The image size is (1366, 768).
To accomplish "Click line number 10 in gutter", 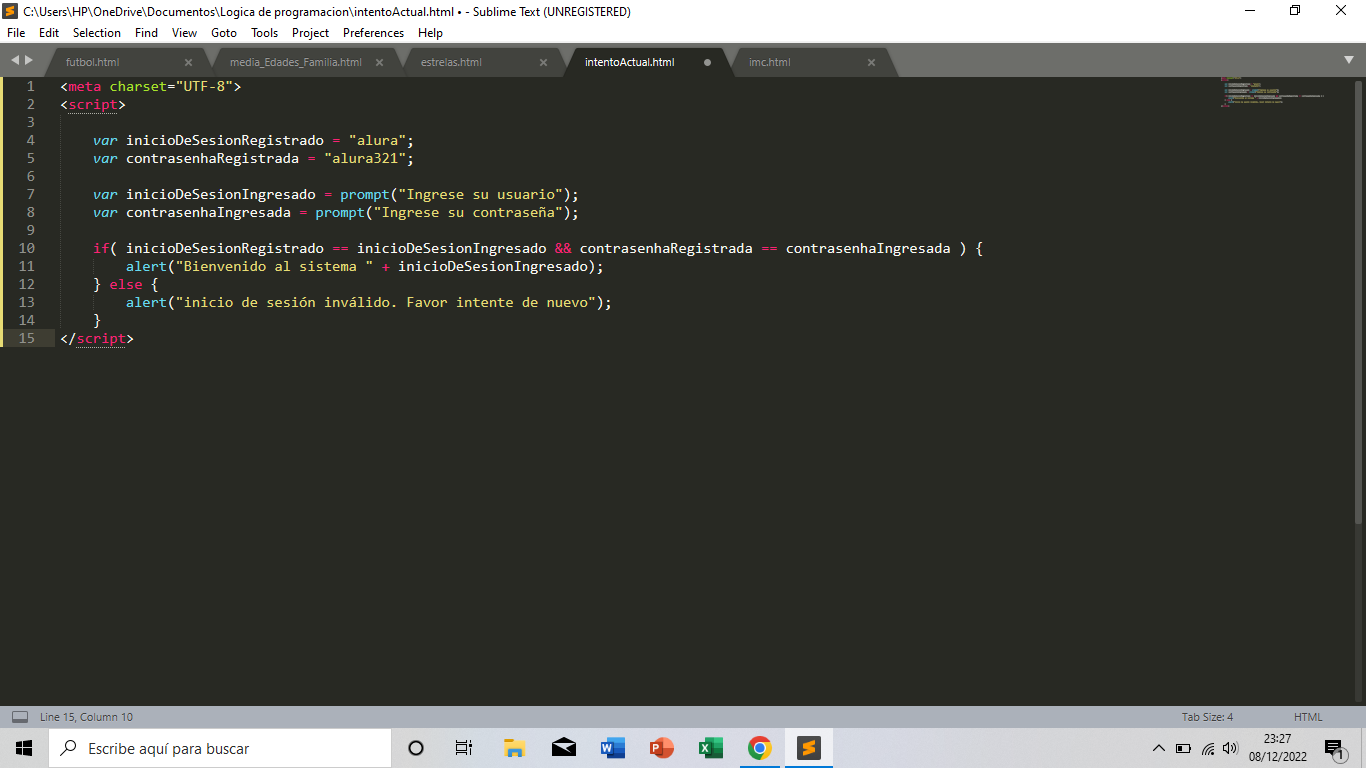I will 26,248.
